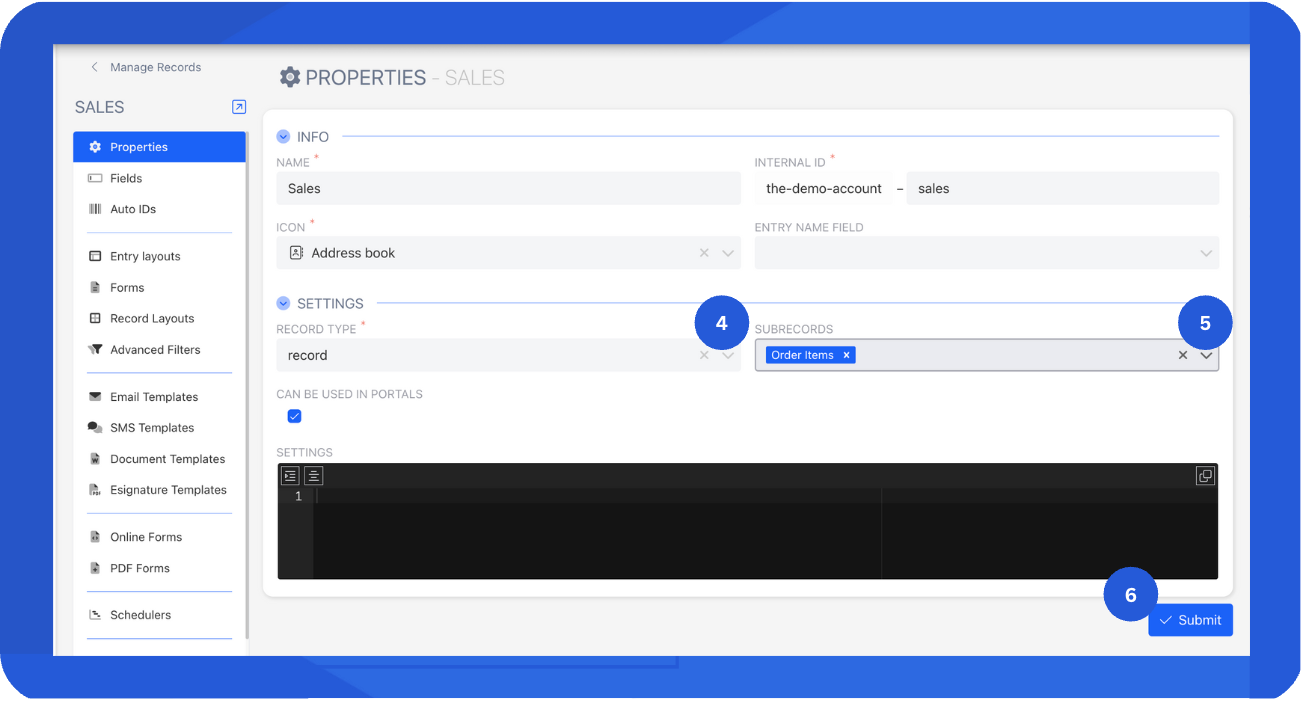Go back to Manage Records
Screen dimensions: 1304x704
pos(146,67)
